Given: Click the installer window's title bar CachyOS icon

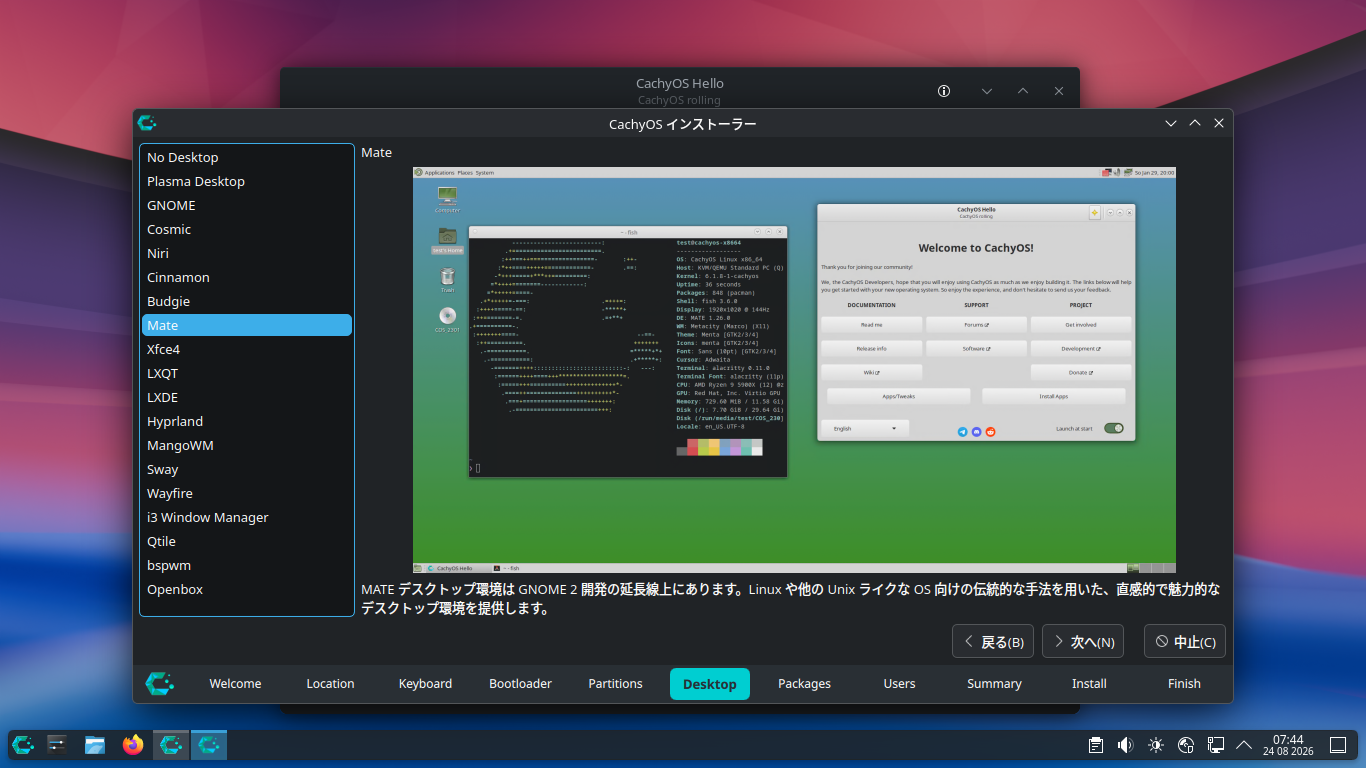Looking at the screenshot, I should coord(147,123).
